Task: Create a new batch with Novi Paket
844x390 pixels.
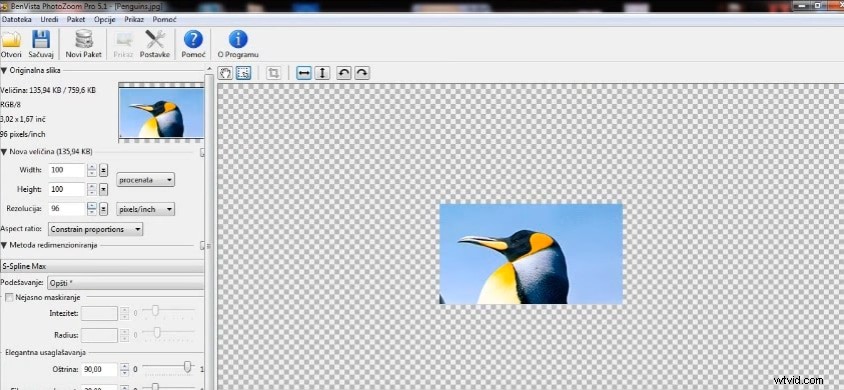Action: [83, 44]
